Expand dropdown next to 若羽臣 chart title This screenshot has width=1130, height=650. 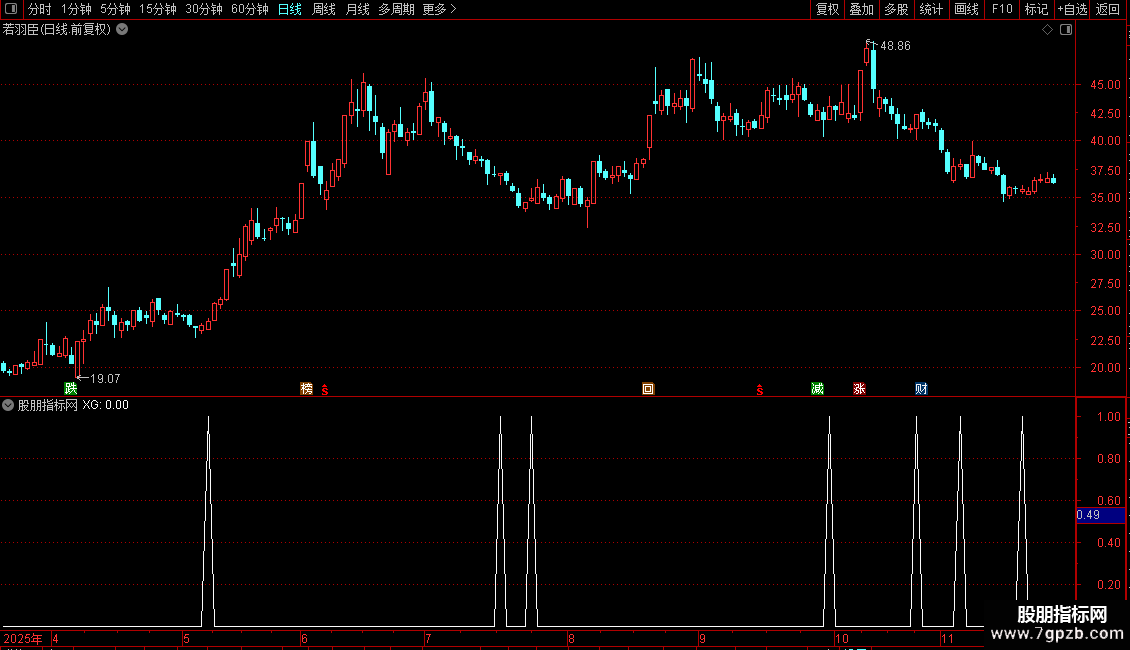[123, 30]
